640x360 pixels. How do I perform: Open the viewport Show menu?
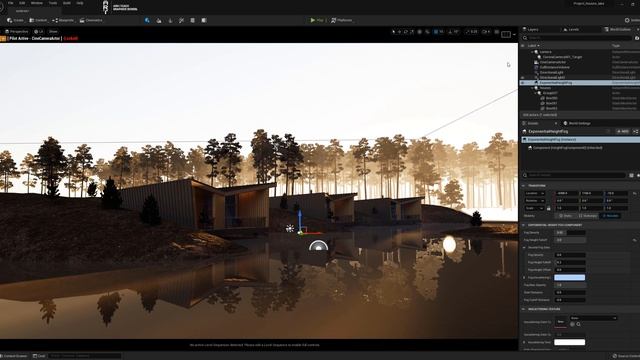pyautogui.click(x=53, y=31)
